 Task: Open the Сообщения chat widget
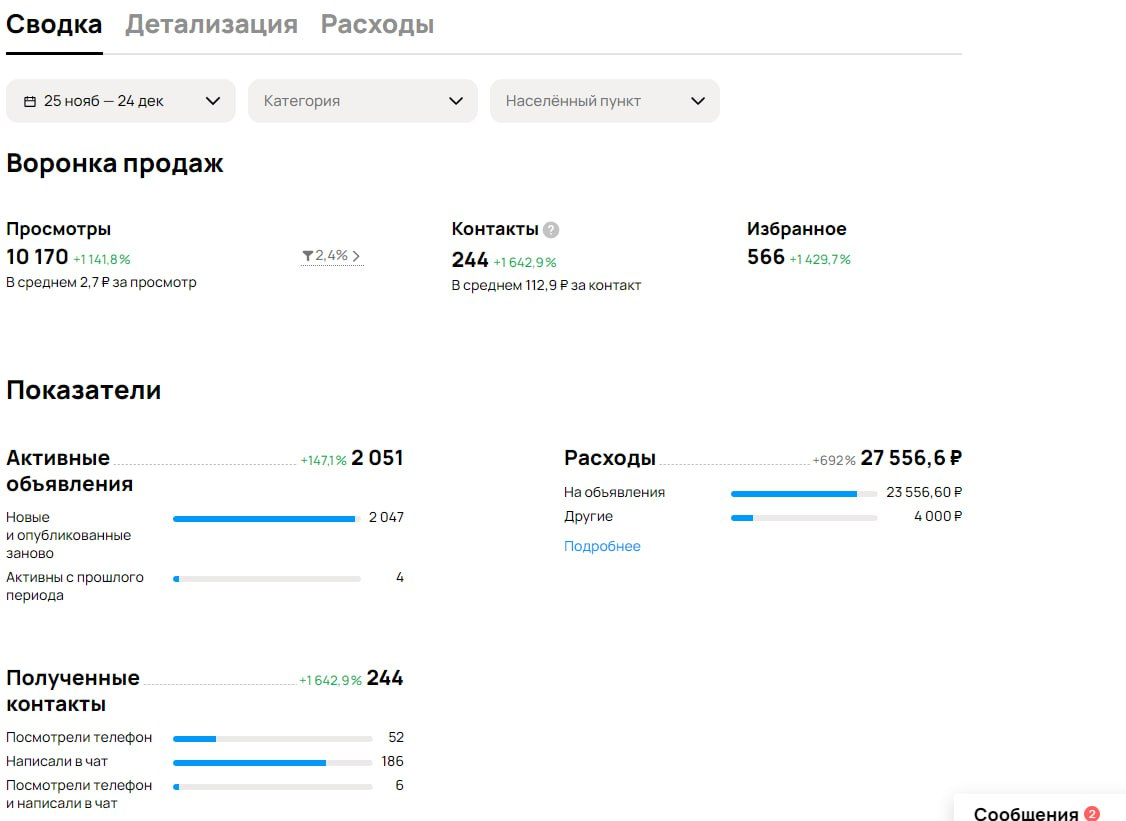pos(1039,810)
